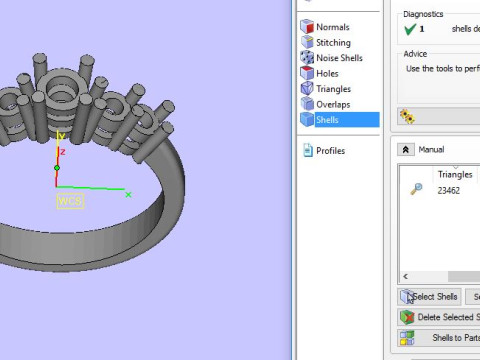Screen dimensions: 480x360
Task: Click the Manual section label
Action: coord(431,149)
